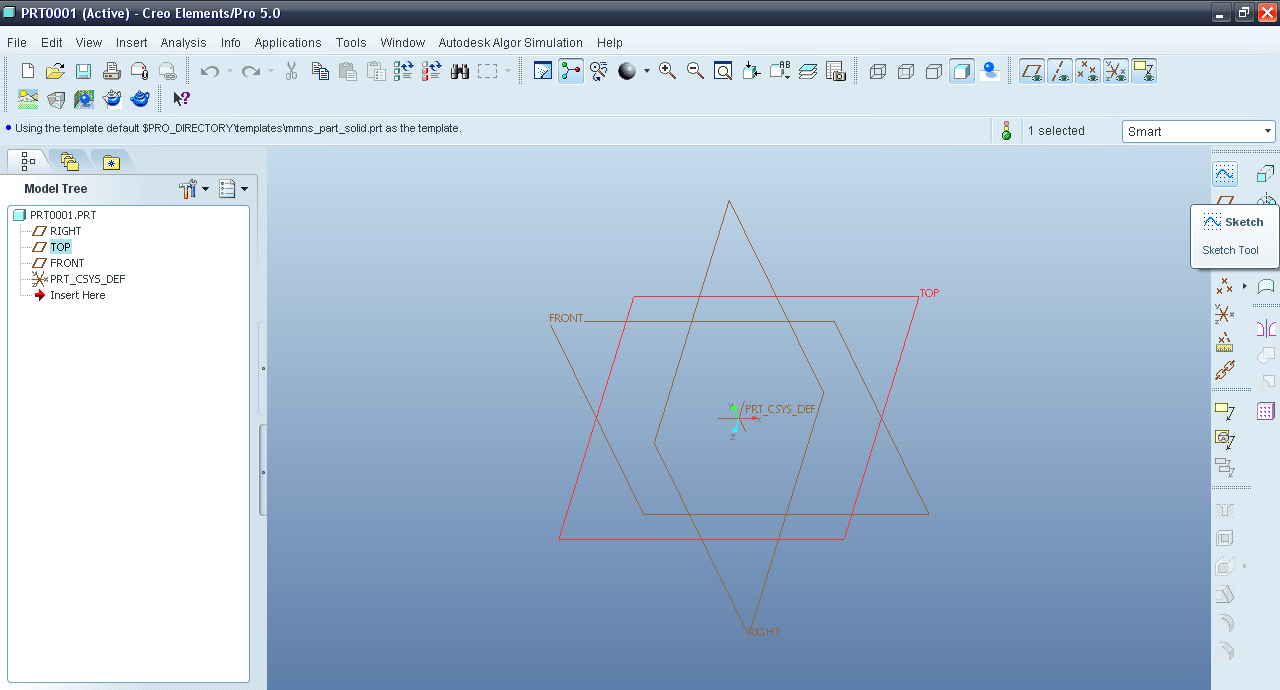Open the saved view list icon
Viewport: 1280px width, 690px height.
(x=780, y=71)
